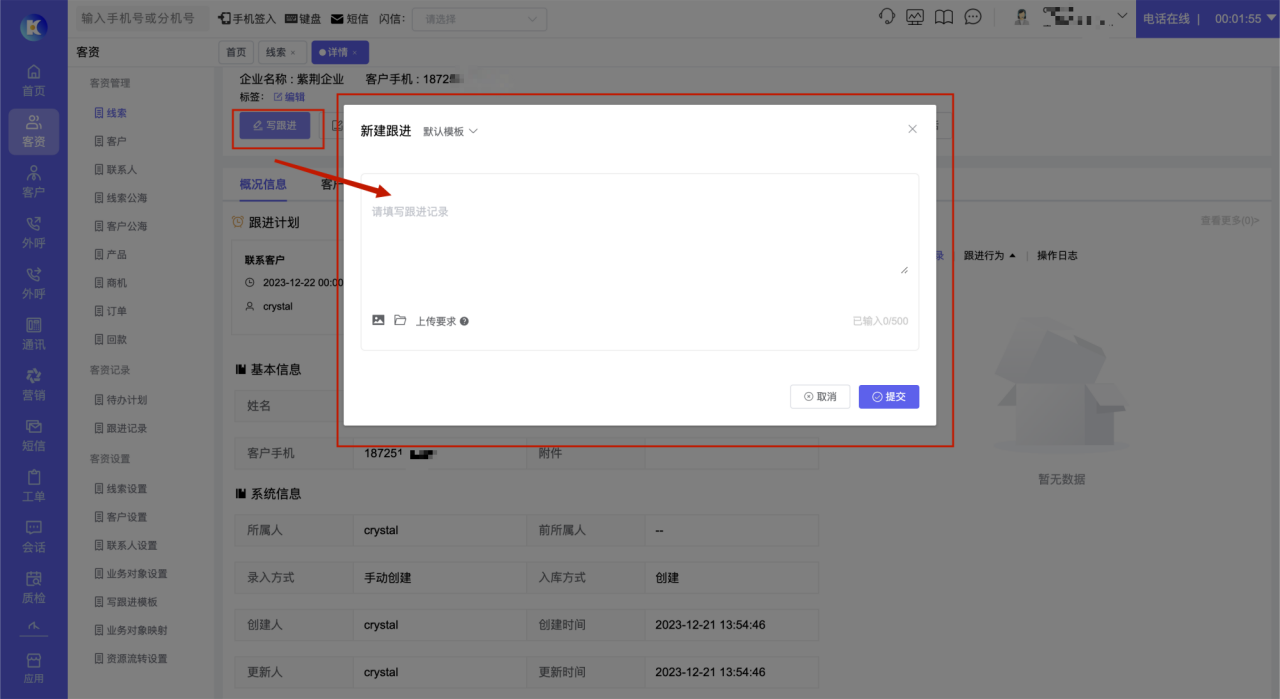The height and width of the screenshot is (699, 1280).
Task: Open the book documentation icon
Action: click(943, 18)
